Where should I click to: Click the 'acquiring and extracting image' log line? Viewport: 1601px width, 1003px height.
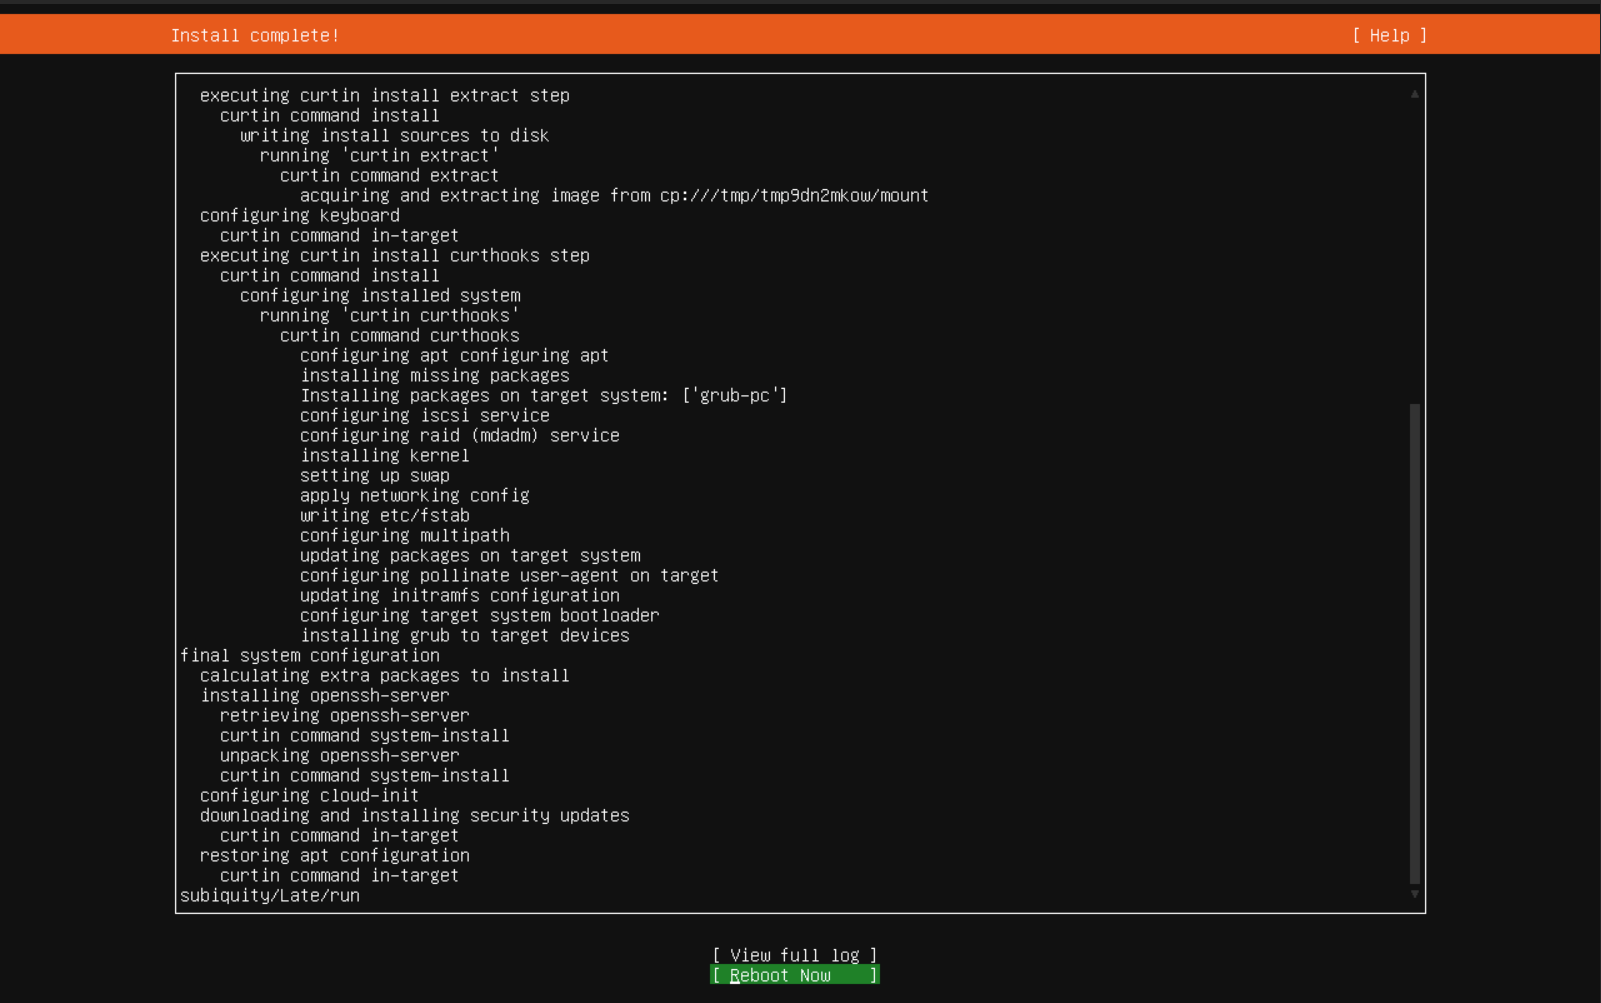coord(614,195)
